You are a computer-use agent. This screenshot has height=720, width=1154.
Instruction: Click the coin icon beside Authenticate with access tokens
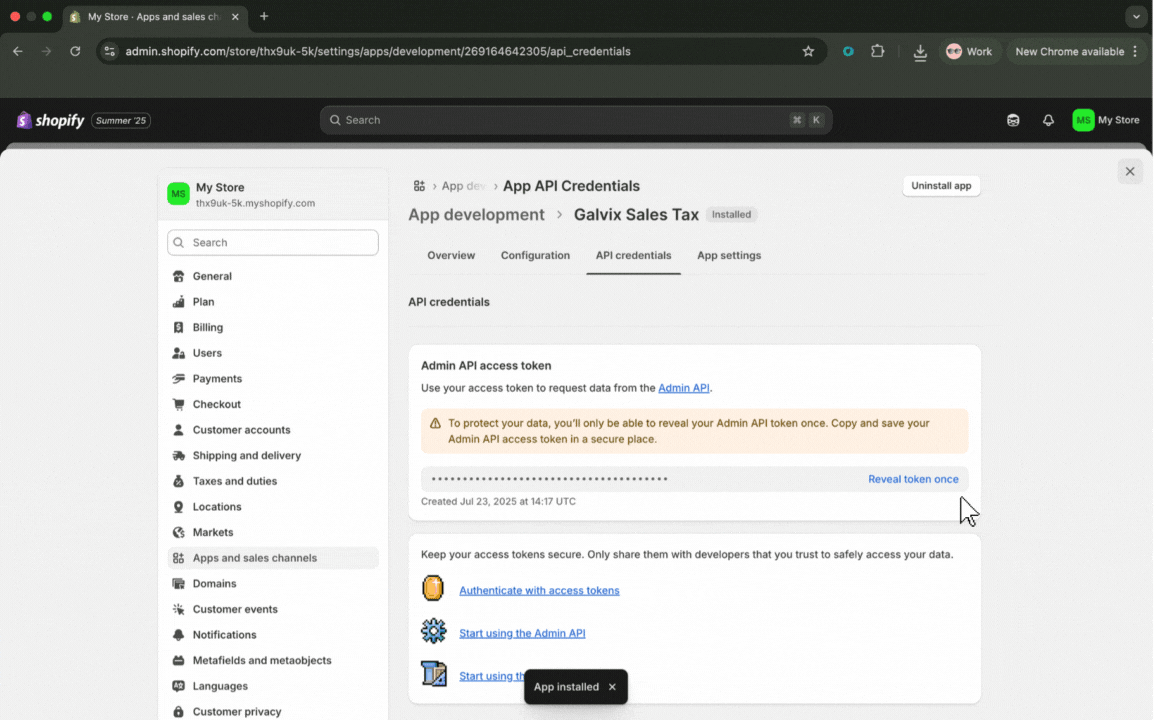(x=433, y=589)
